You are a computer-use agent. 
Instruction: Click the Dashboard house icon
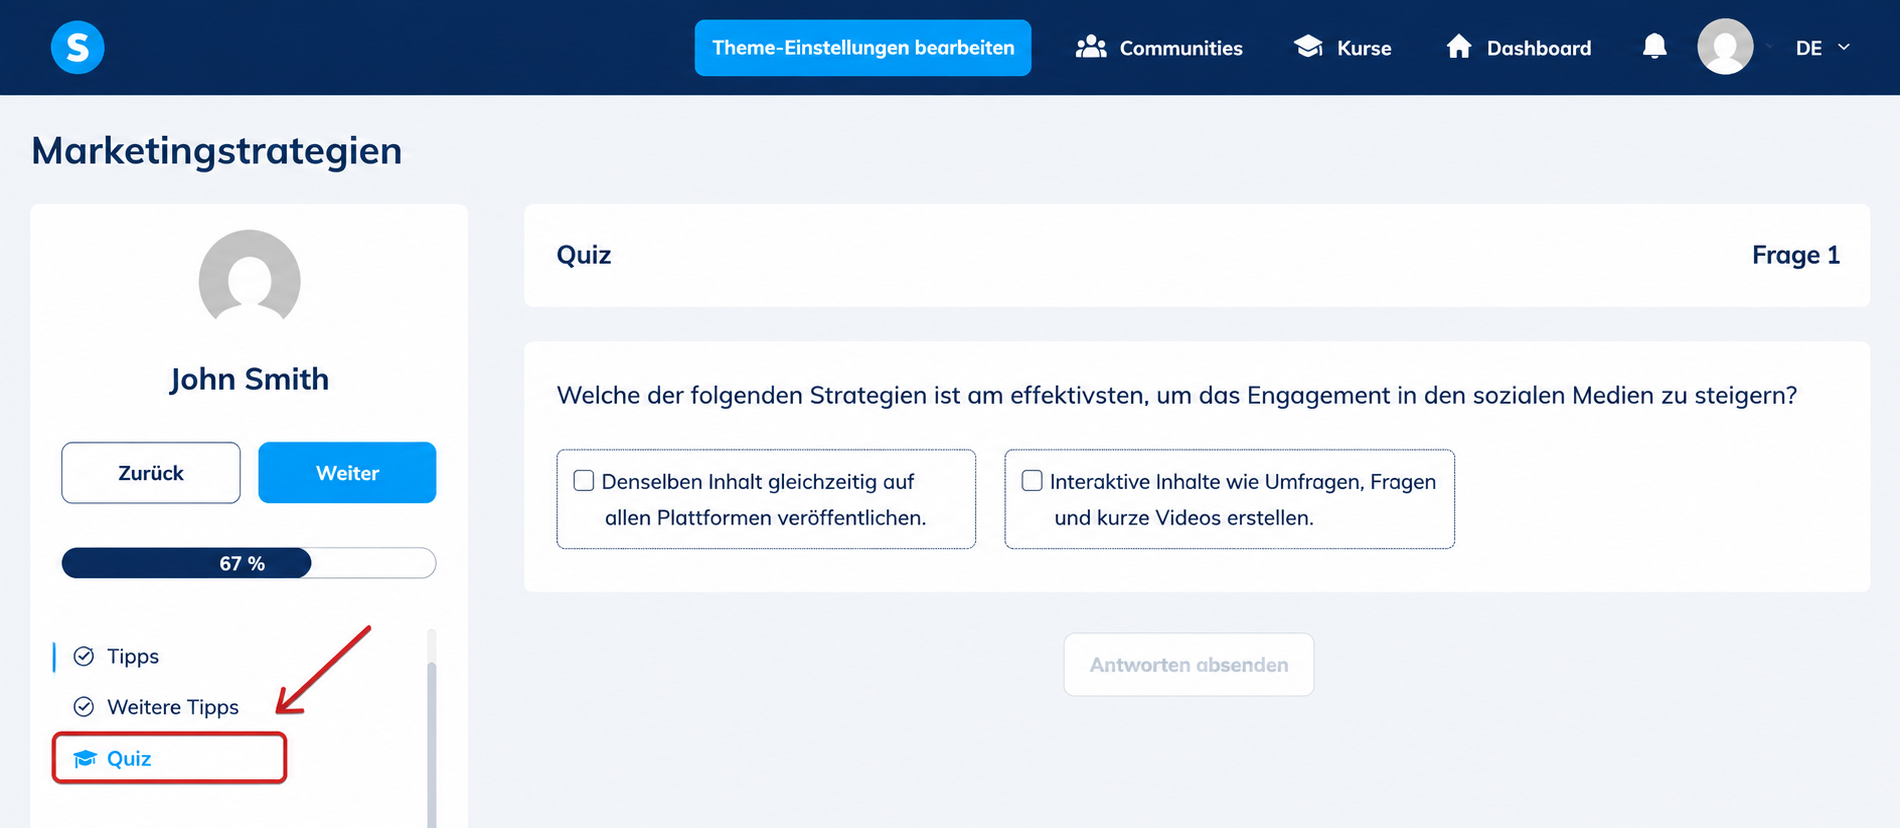pyautogui.click(x=1459, y=47)
